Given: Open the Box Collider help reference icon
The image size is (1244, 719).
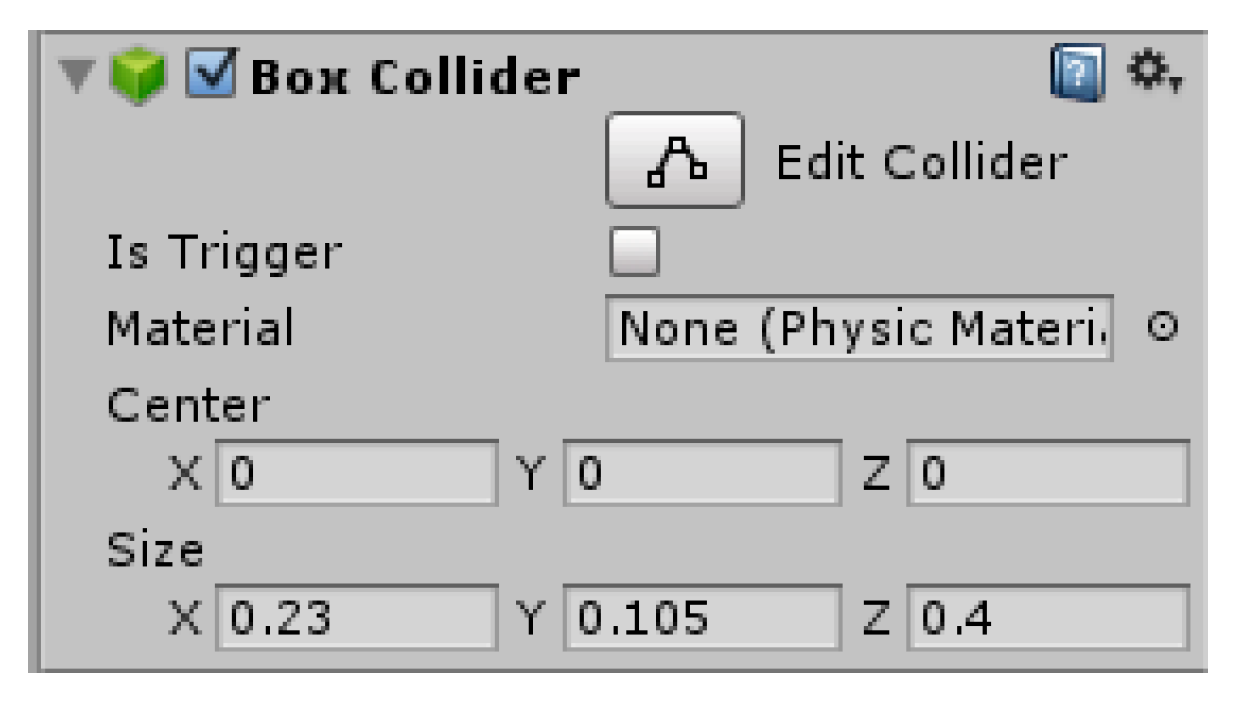Looking at the screenshot, I should click(1078, 73).
